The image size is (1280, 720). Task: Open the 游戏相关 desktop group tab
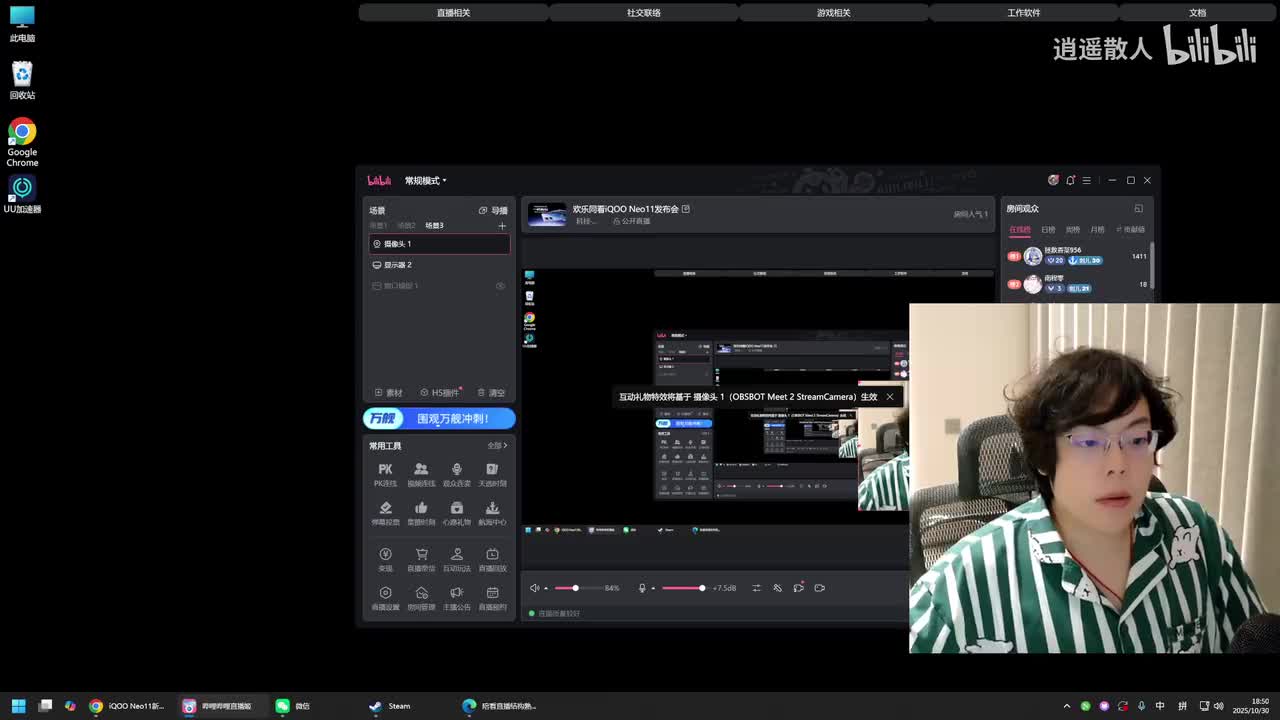tap(833, 13)
